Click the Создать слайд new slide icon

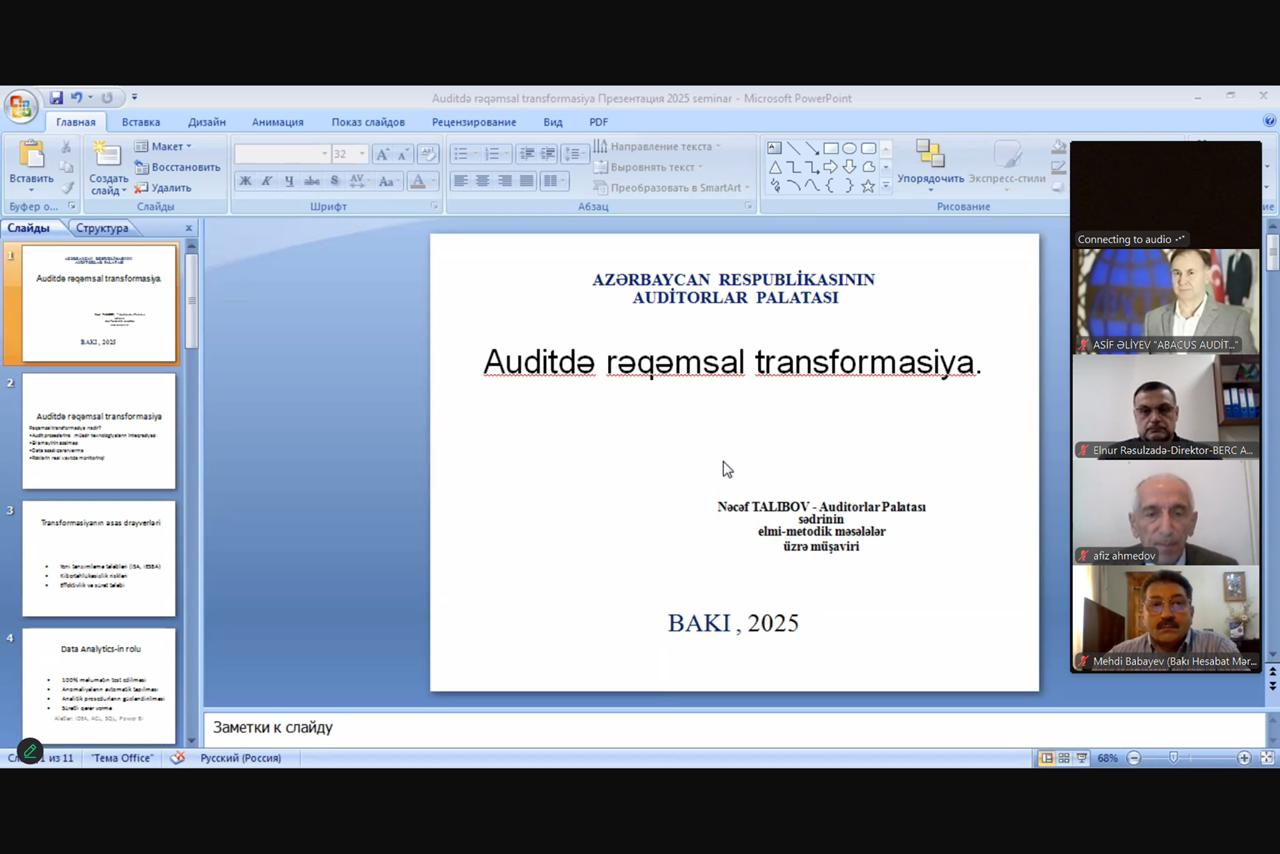pos(107,155)
